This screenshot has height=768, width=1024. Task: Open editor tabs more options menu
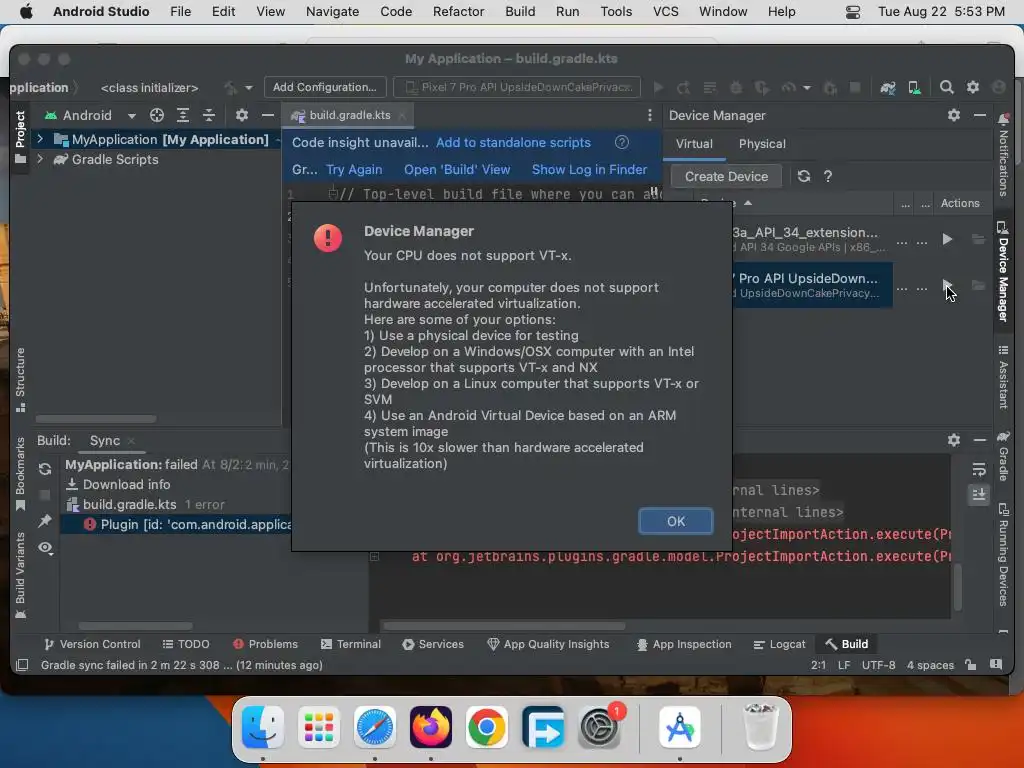[649, 115]
